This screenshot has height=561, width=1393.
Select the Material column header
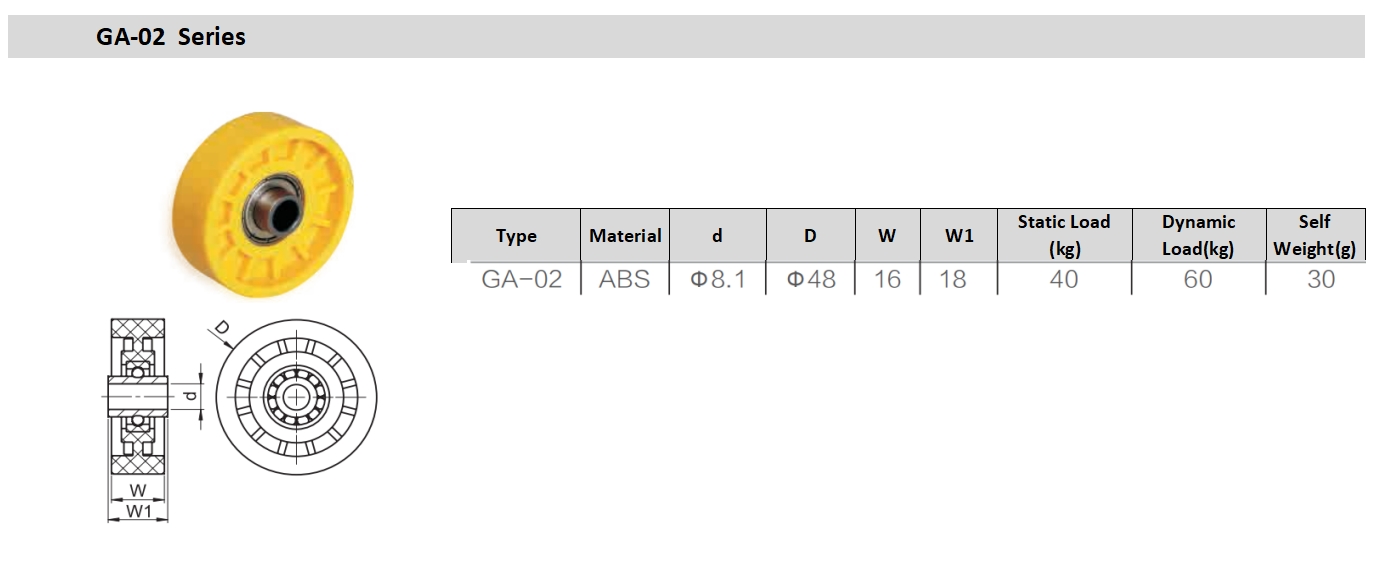pos(625,236)
